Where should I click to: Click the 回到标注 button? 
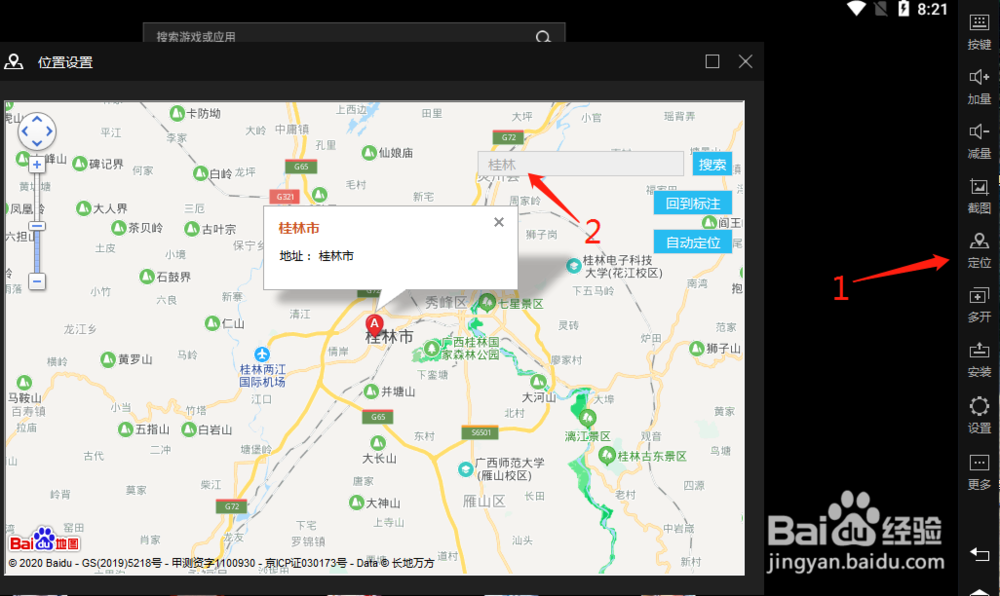(693, 202)
